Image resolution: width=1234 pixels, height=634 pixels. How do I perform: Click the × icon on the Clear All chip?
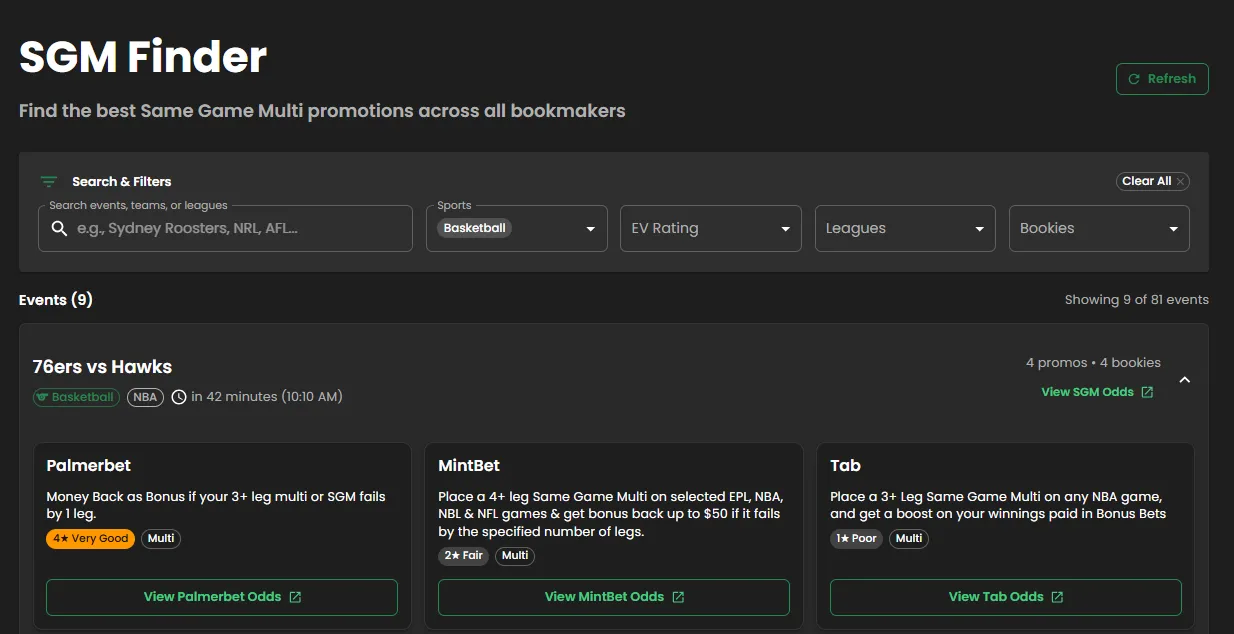(x=1179, y=181)
